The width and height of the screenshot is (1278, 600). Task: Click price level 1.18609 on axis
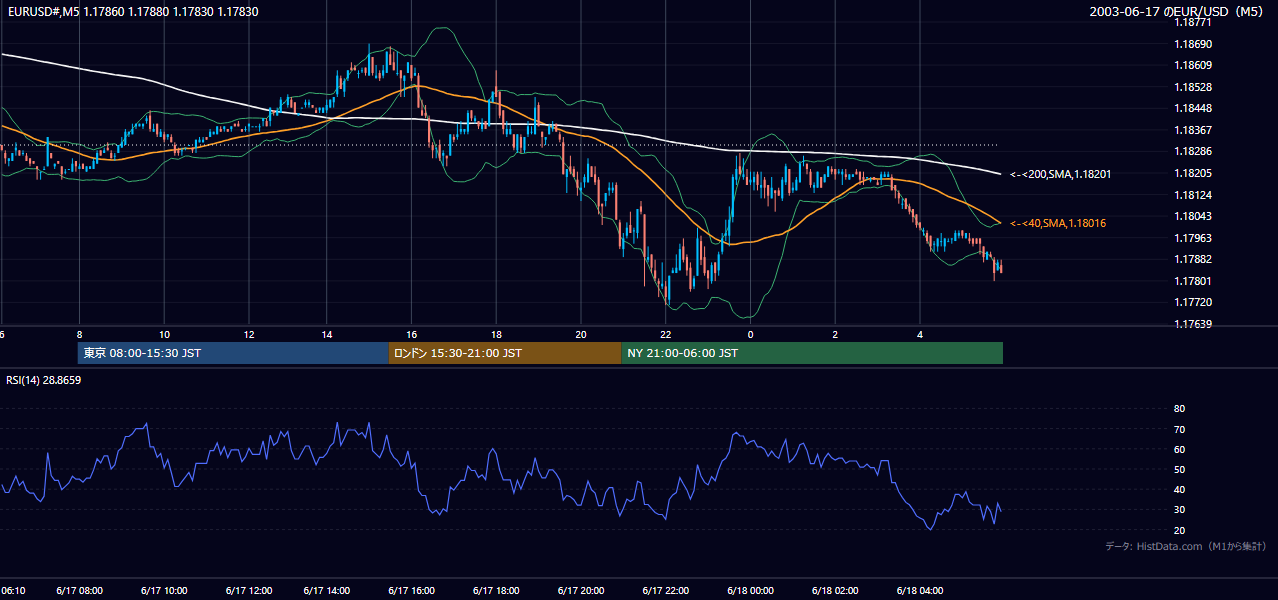[1194, 65]
